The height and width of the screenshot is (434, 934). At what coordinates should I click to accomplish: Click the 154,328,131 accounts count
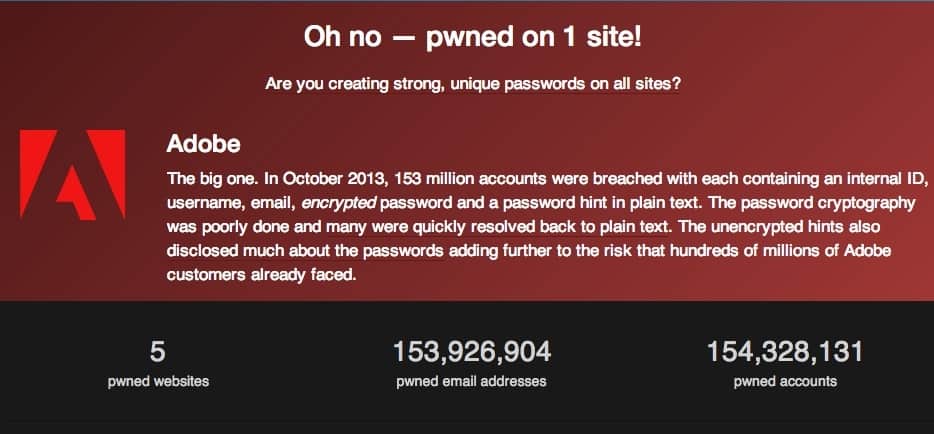point(785,352)
